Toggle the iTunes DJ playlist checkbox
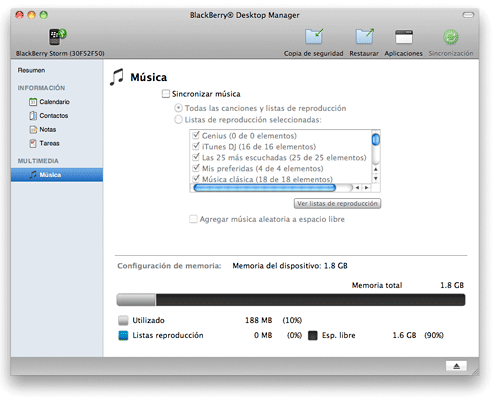Screen dimensions: 500x400 (196, 146)
